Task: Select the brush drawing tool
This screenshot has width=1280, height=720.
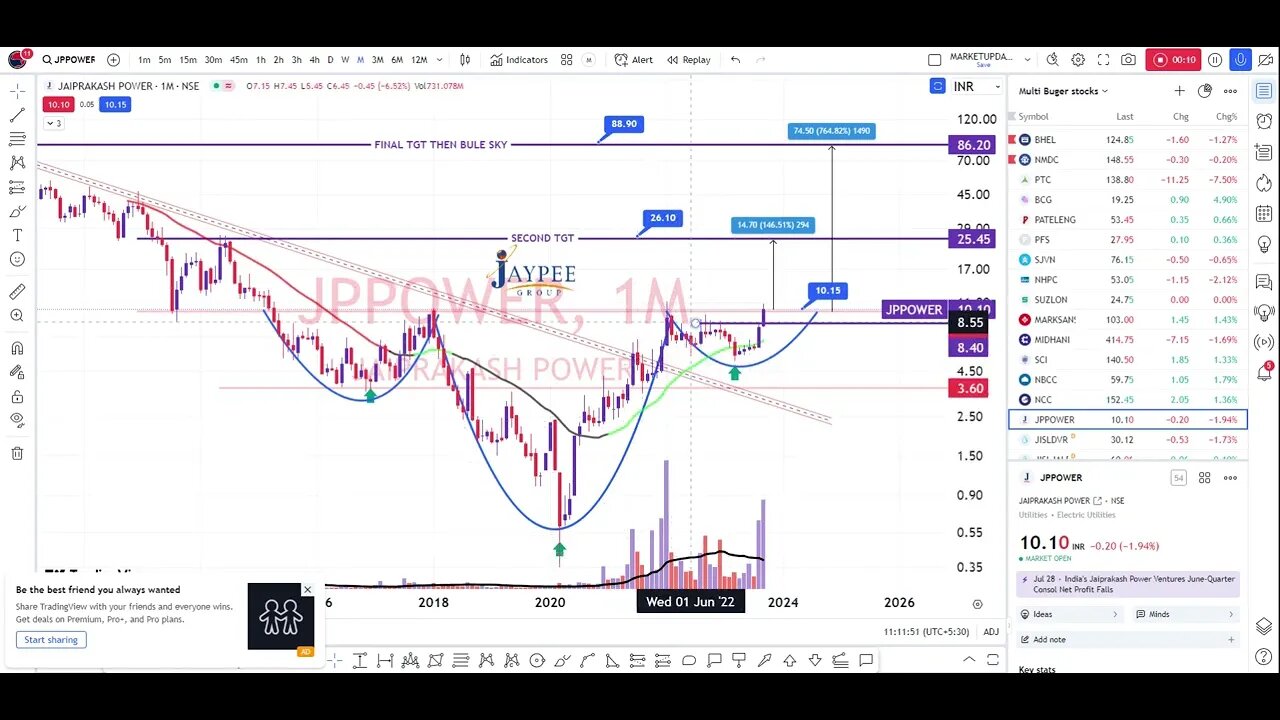Action: tap(17, 211)
